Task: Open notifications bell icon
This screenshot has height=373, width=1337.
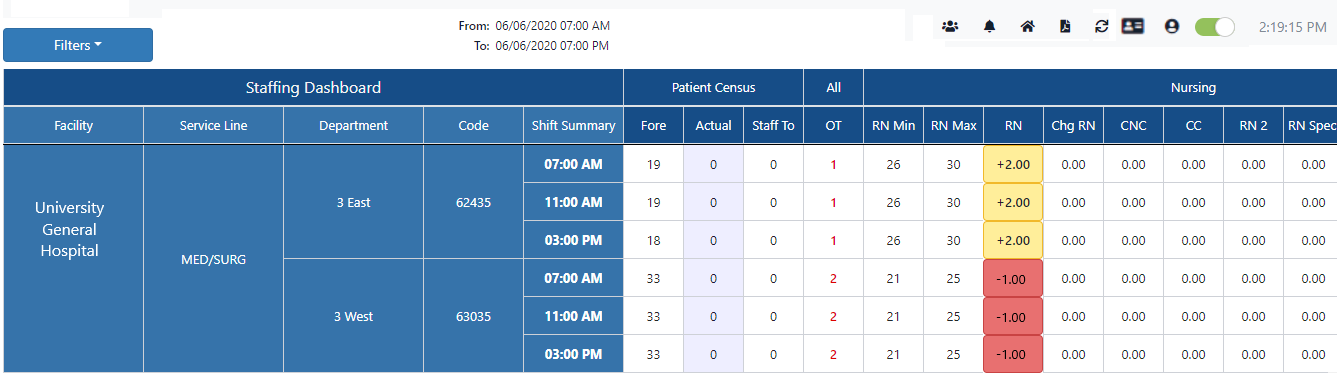Action: tap(989, 27)
